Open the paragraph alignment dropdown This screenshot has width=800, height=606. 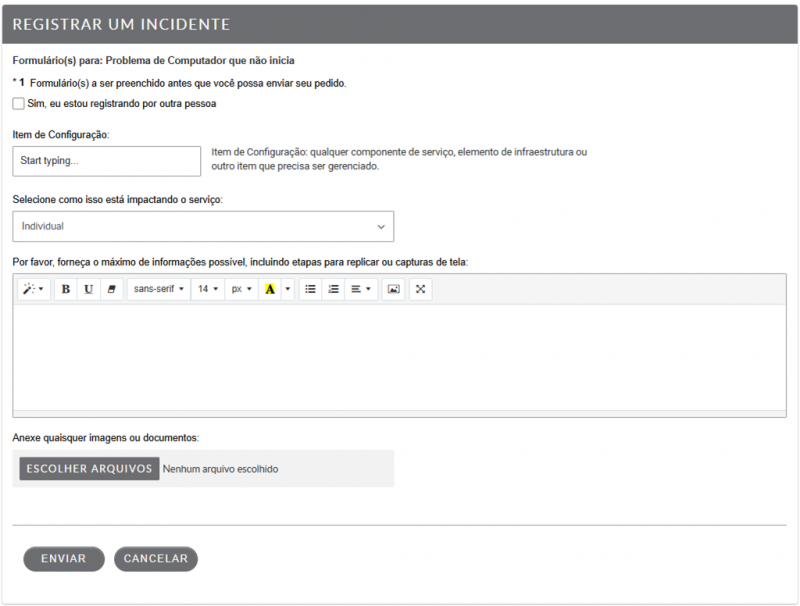(361, 289)
